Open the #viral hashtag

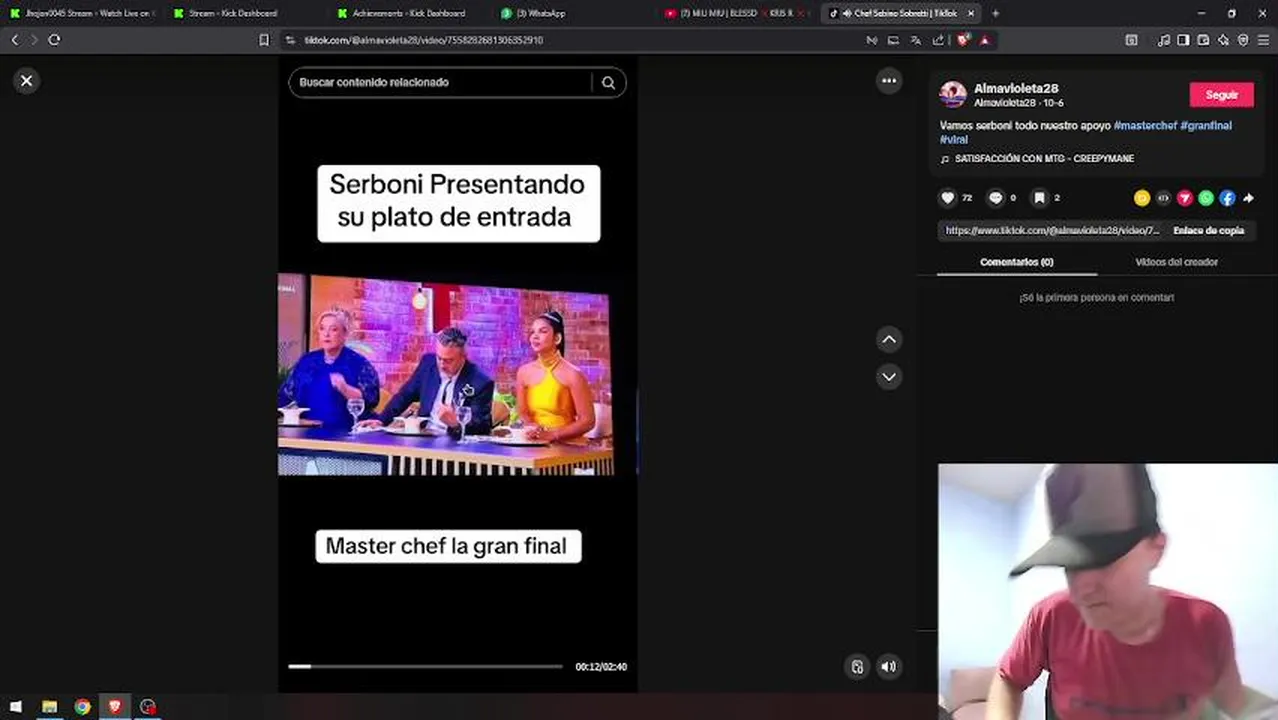tap(954, 140)
